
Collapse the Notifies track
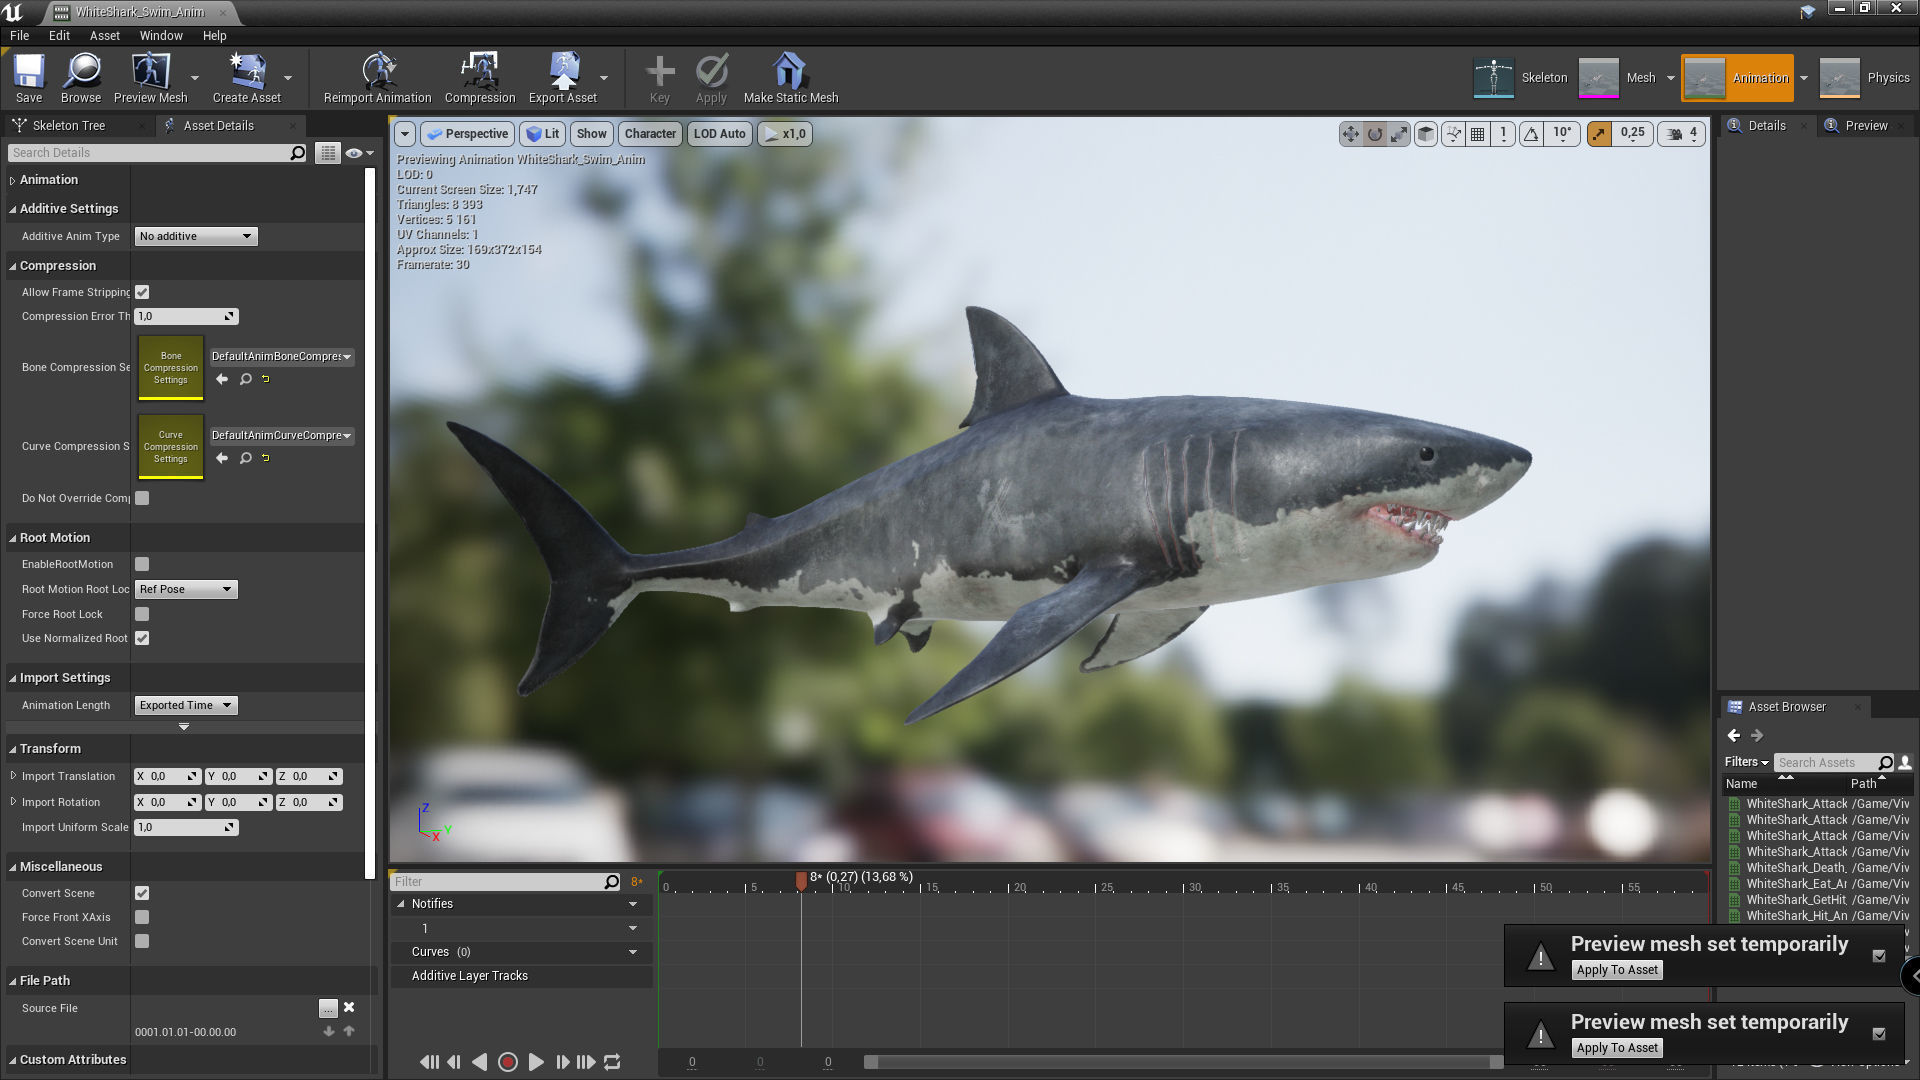pyautogui.click(x=401, y=904)
